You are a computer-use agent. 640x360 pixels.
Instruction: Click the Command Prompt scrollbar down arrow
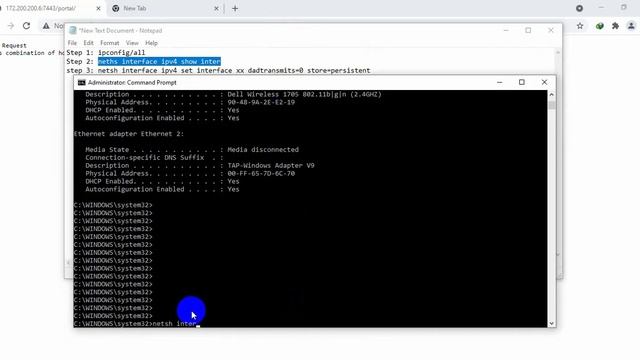click(551, 323)
